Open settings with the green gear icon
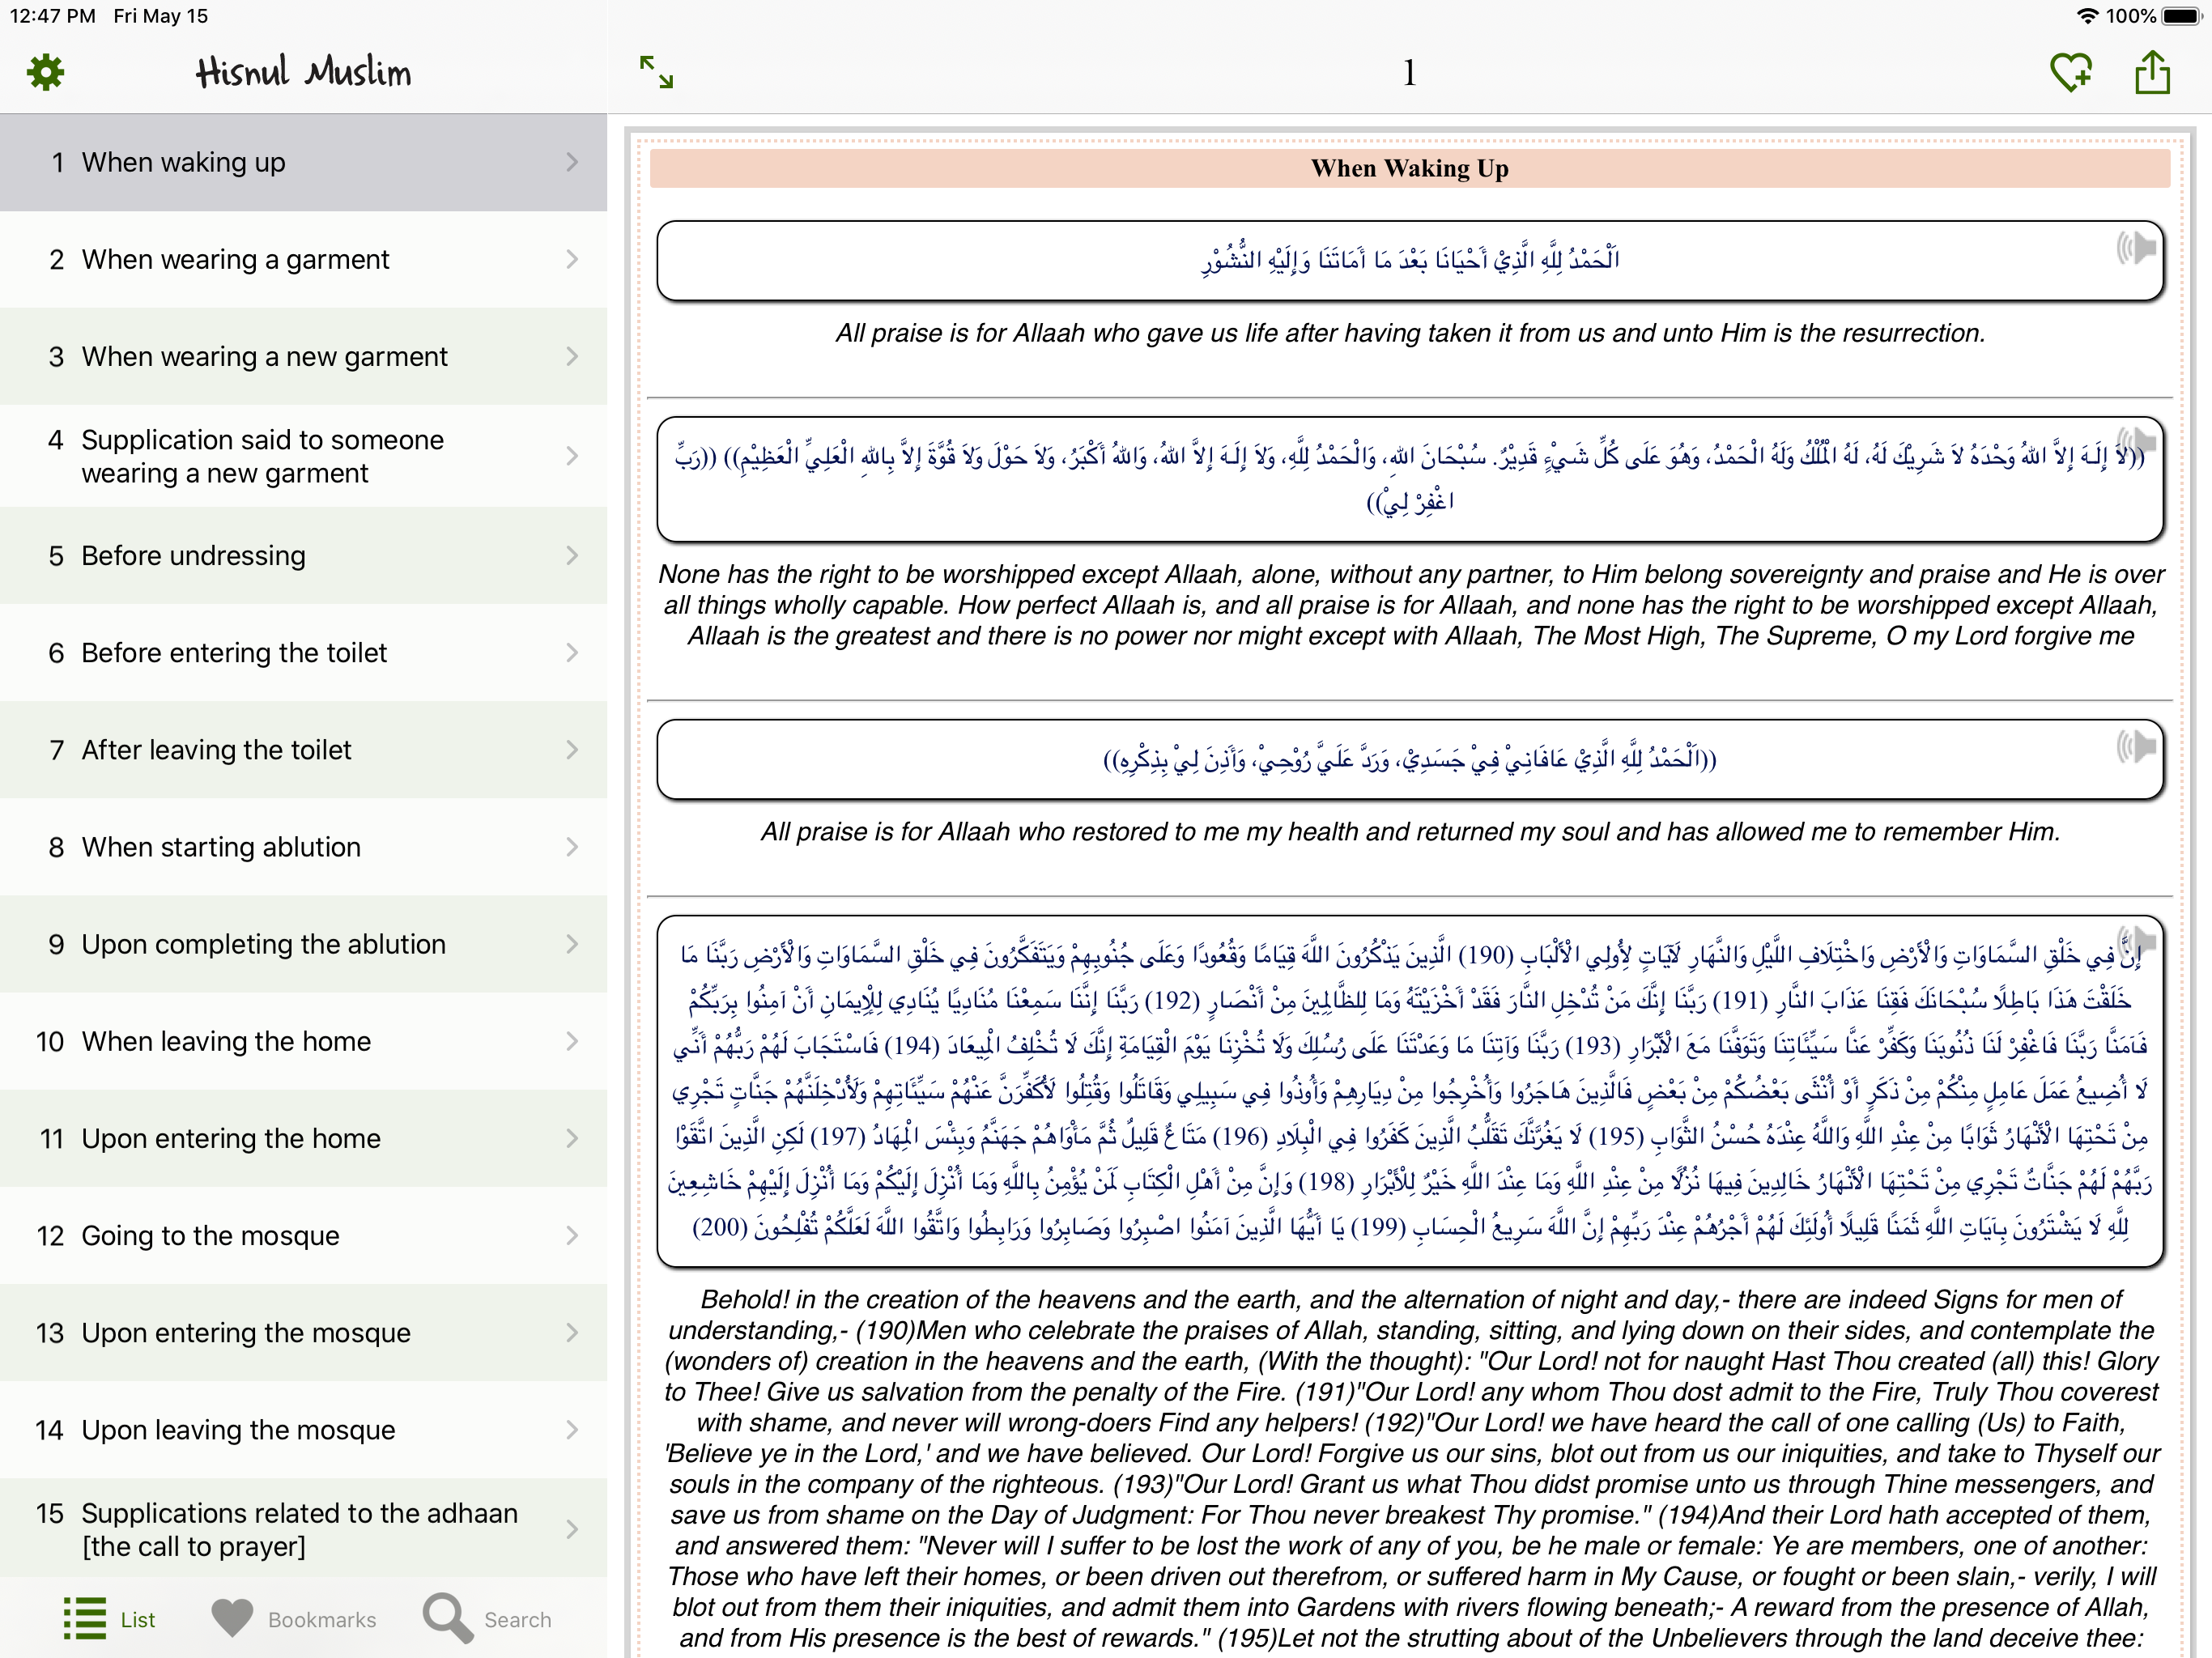The image size is (2212, 1658). pos(45,72)
